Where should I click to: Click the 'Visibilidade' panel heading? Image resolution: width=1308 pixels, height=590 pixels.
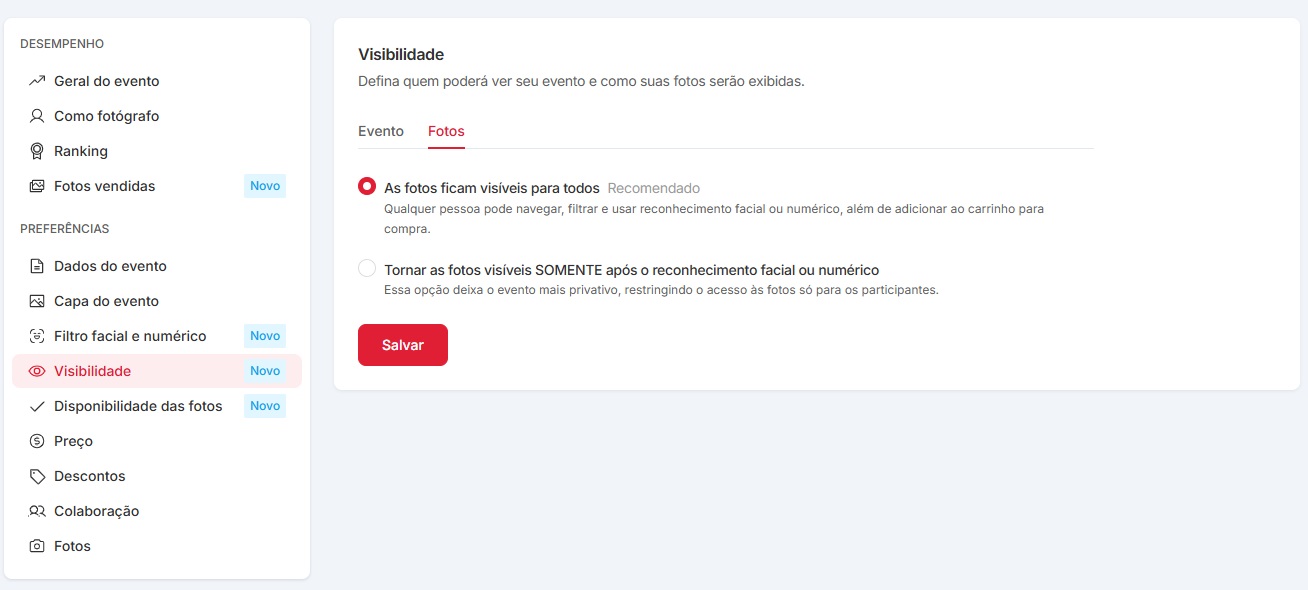[401, 54]
